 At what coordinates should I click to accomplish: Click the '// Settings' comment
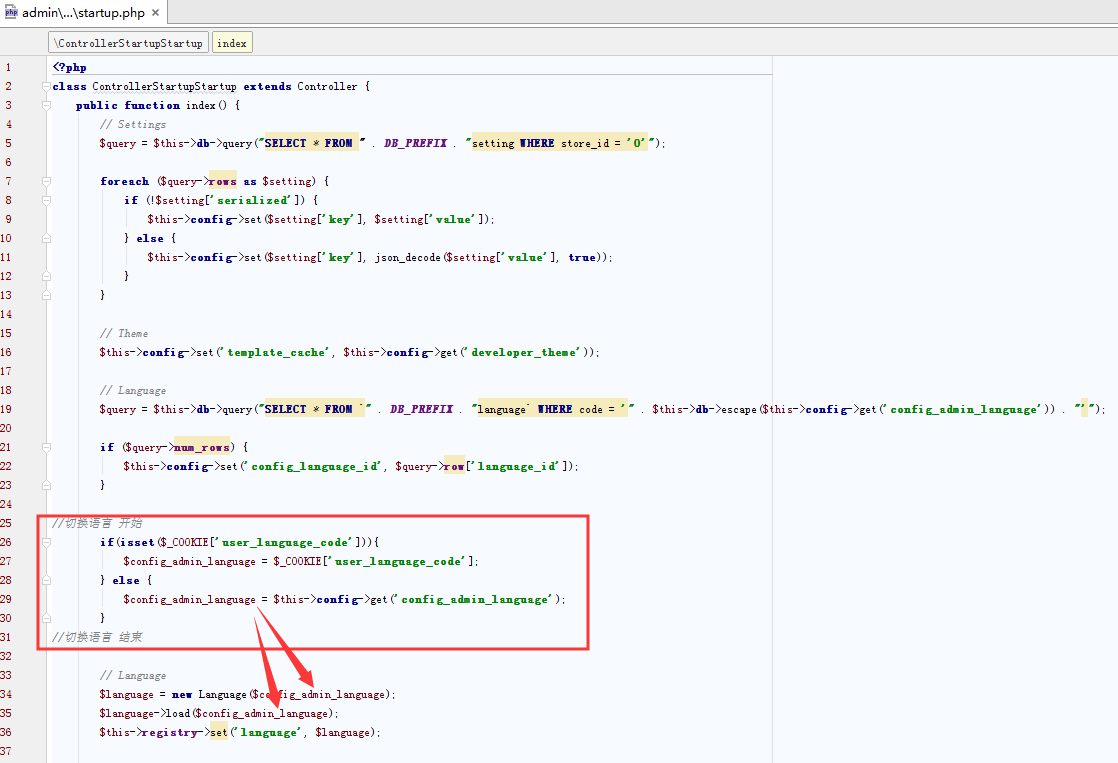click(133, 124)
